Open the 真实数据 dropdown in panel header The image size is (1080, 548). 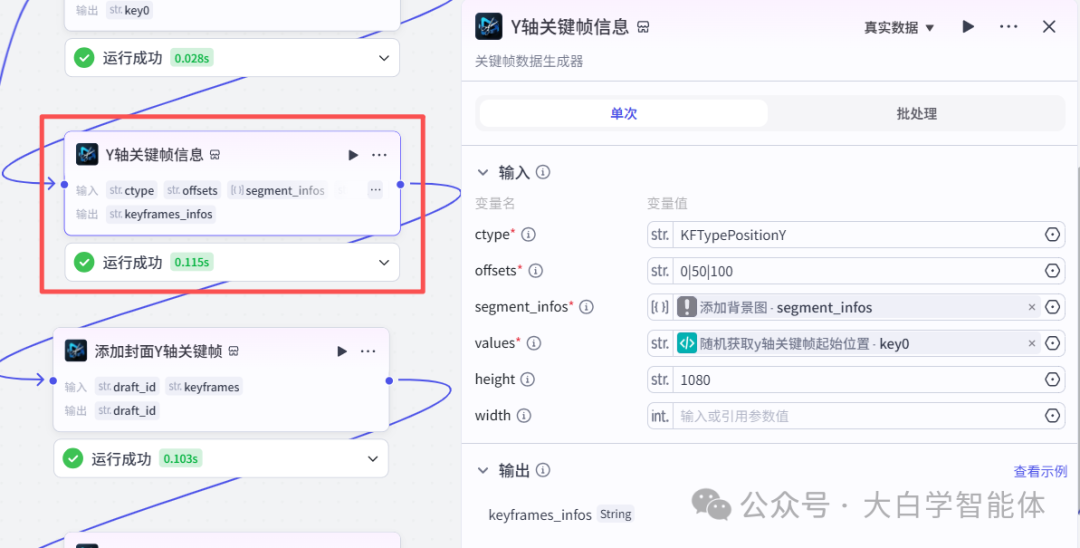(899, 28)
